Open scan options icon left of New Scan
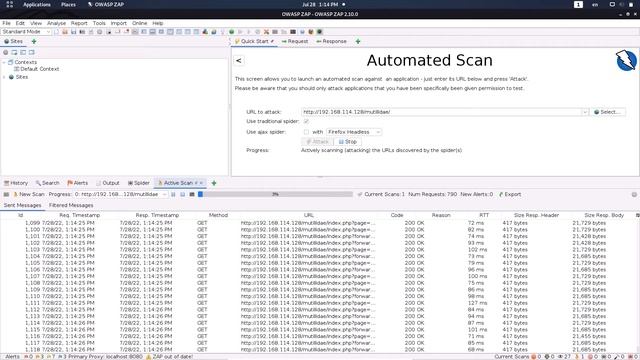Image resolution: width=640 pixels, height=360 pixels. tap(6, 194)
